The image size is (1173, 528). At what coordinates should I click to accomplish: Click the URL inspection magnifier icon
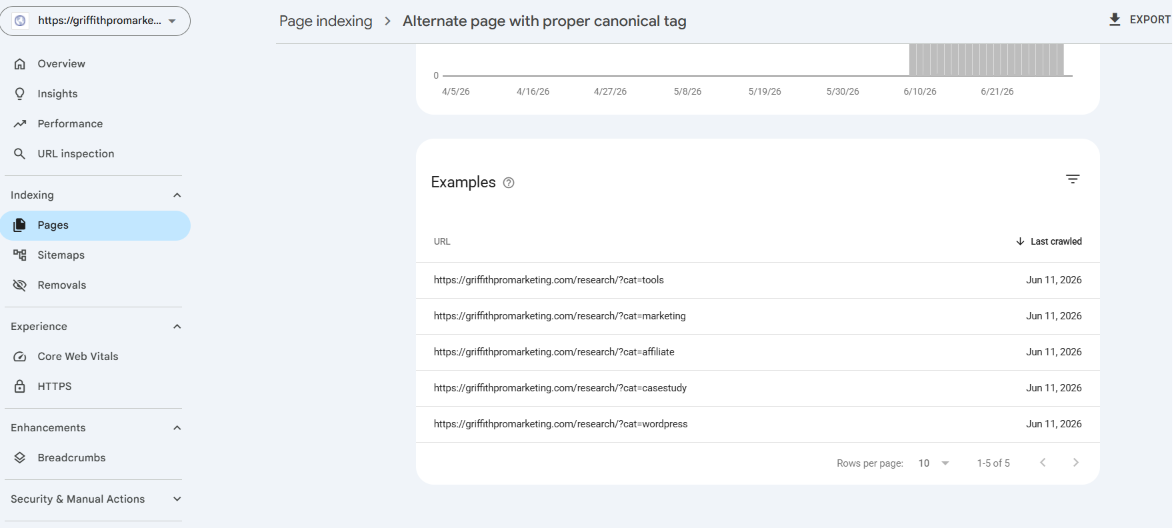tap(20, 153)
